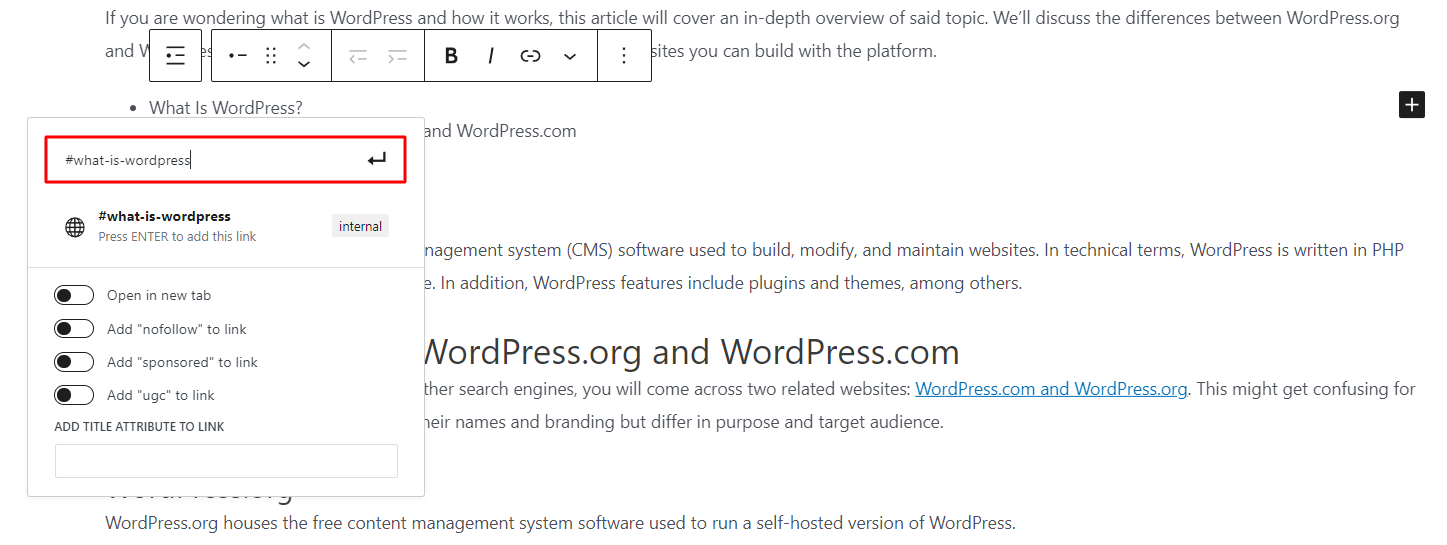
Task: Switch on Add "ugc" to link
Action: [75, 395]
